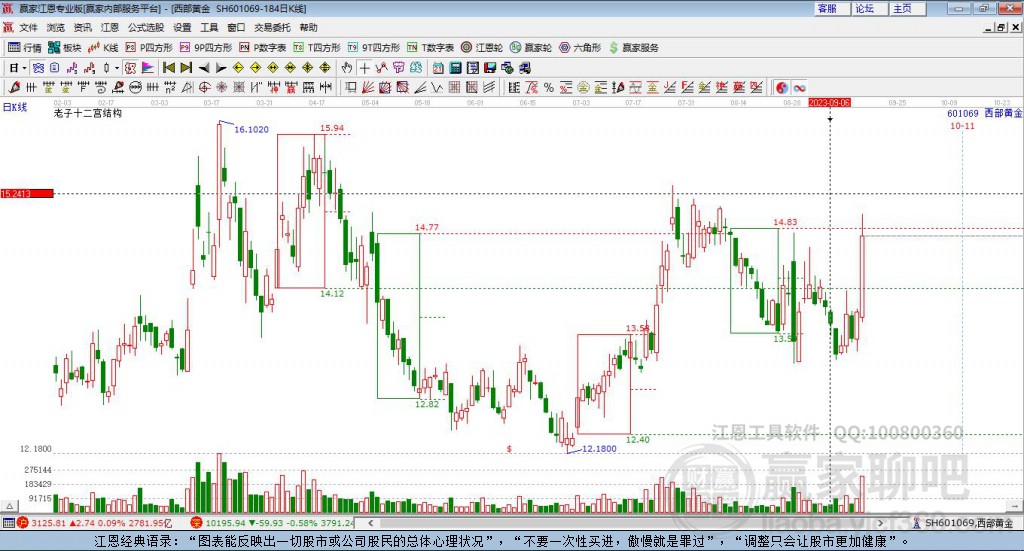1024x551 pixels.
Task: Open the 9T四方形 tool
Action: (x=374, y=48)
